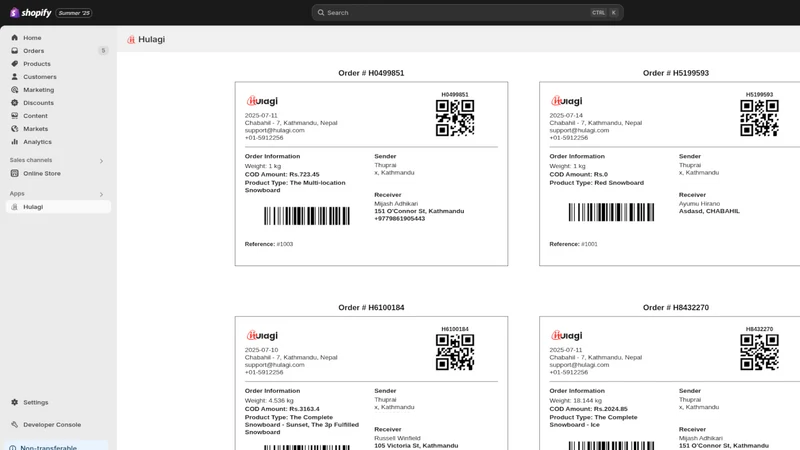Image resolution: width=800 pixels, height=450 pixels.
Task: Click the Customers person icon
Action: [14, 77]
